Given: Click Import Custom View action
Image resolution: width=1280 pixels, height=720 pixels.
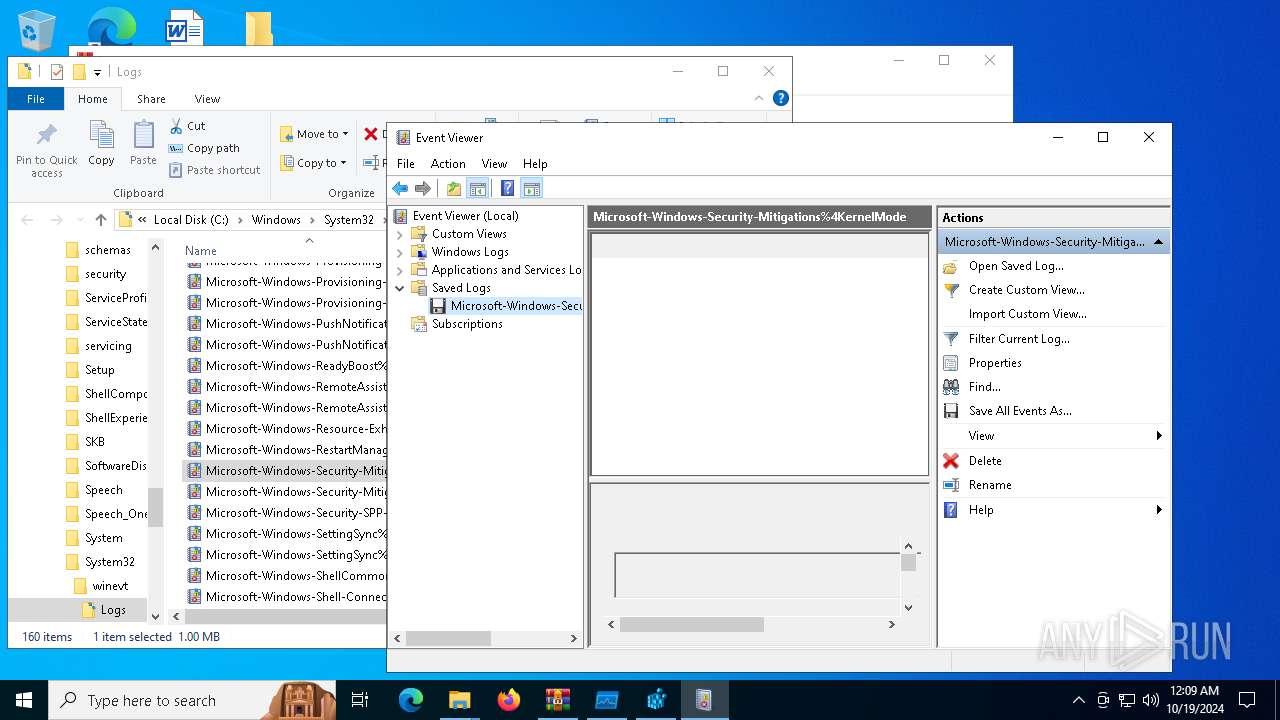Looking at the screenshot, I should pyautogui.click(x=1027, y=314).
